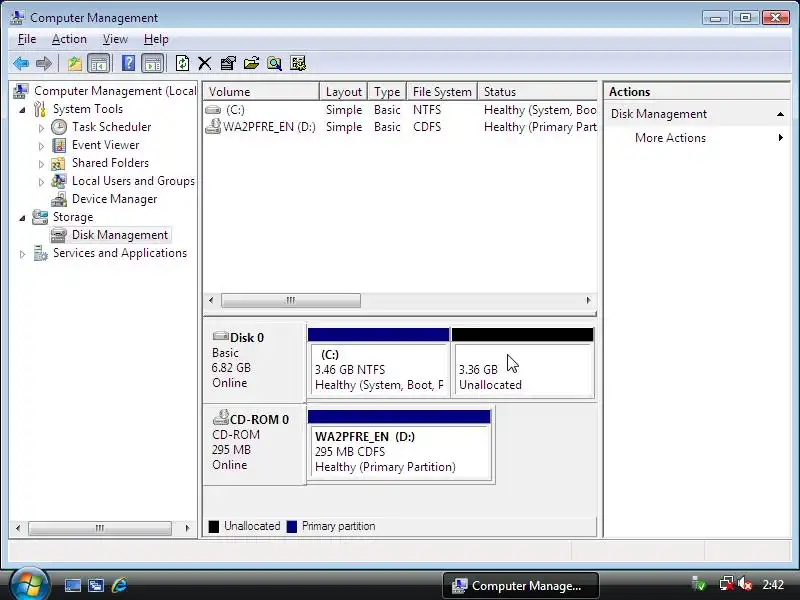The width and height of the screenshot is (800, 600).
Task: Click the Open folder toolbar icon
Action: click(x=251, y=63)
